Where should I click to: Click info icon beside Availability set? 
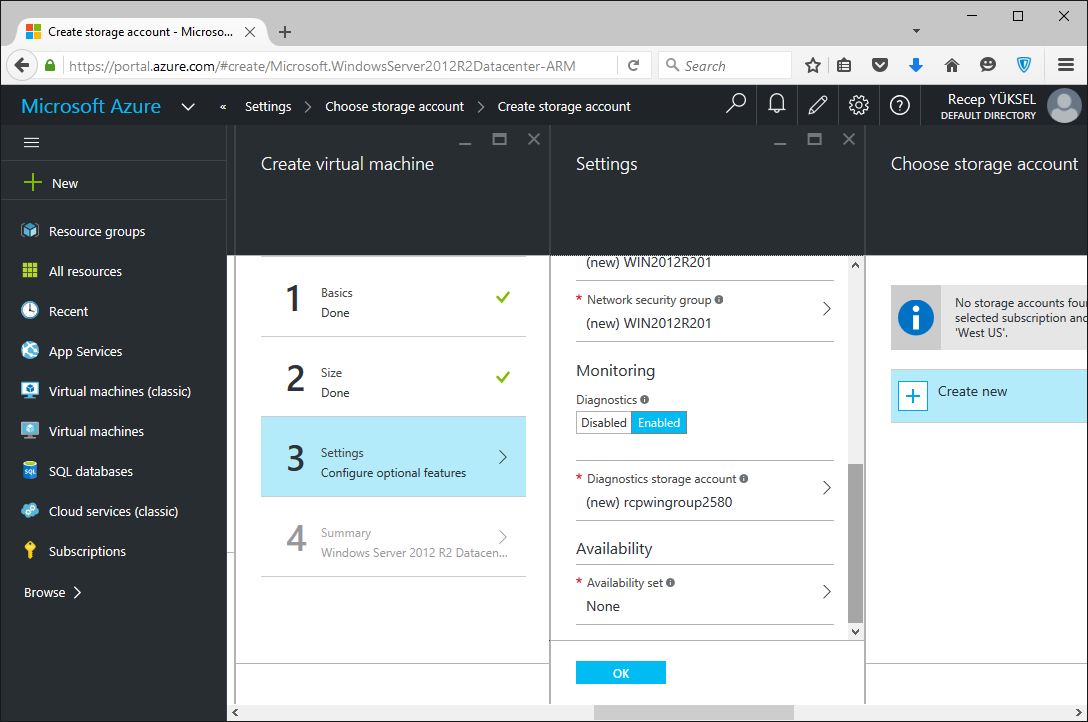670,583
